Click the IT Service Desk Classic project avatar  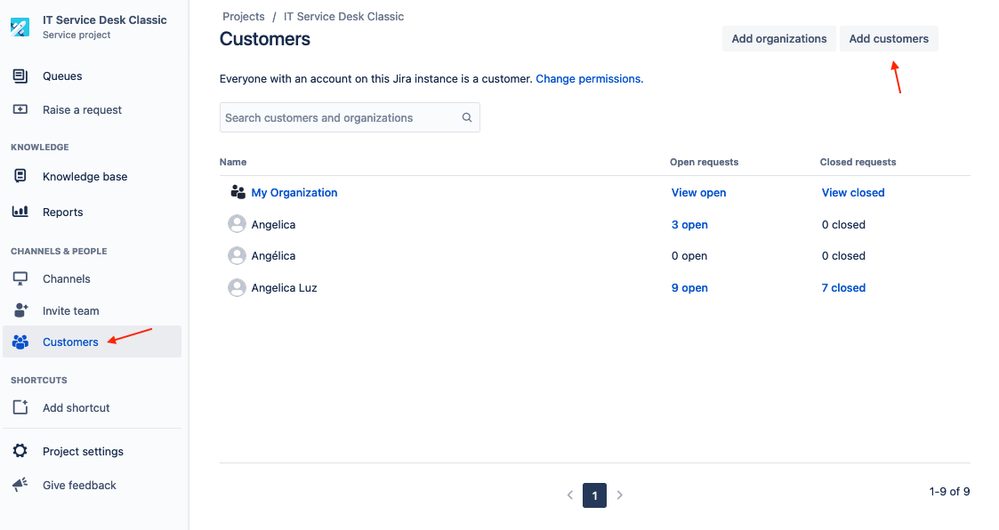[20, 27]
